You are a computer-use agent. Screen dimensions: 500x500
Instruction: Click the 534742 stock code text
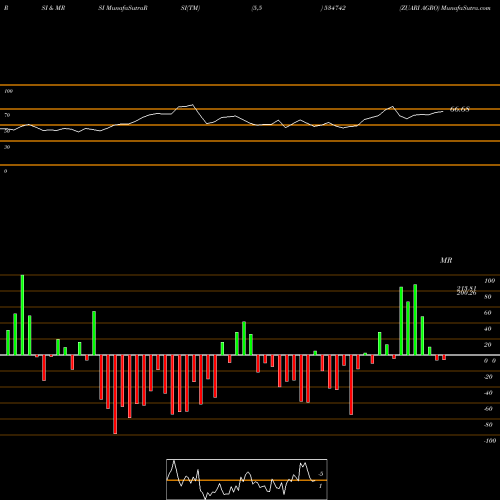335,8
